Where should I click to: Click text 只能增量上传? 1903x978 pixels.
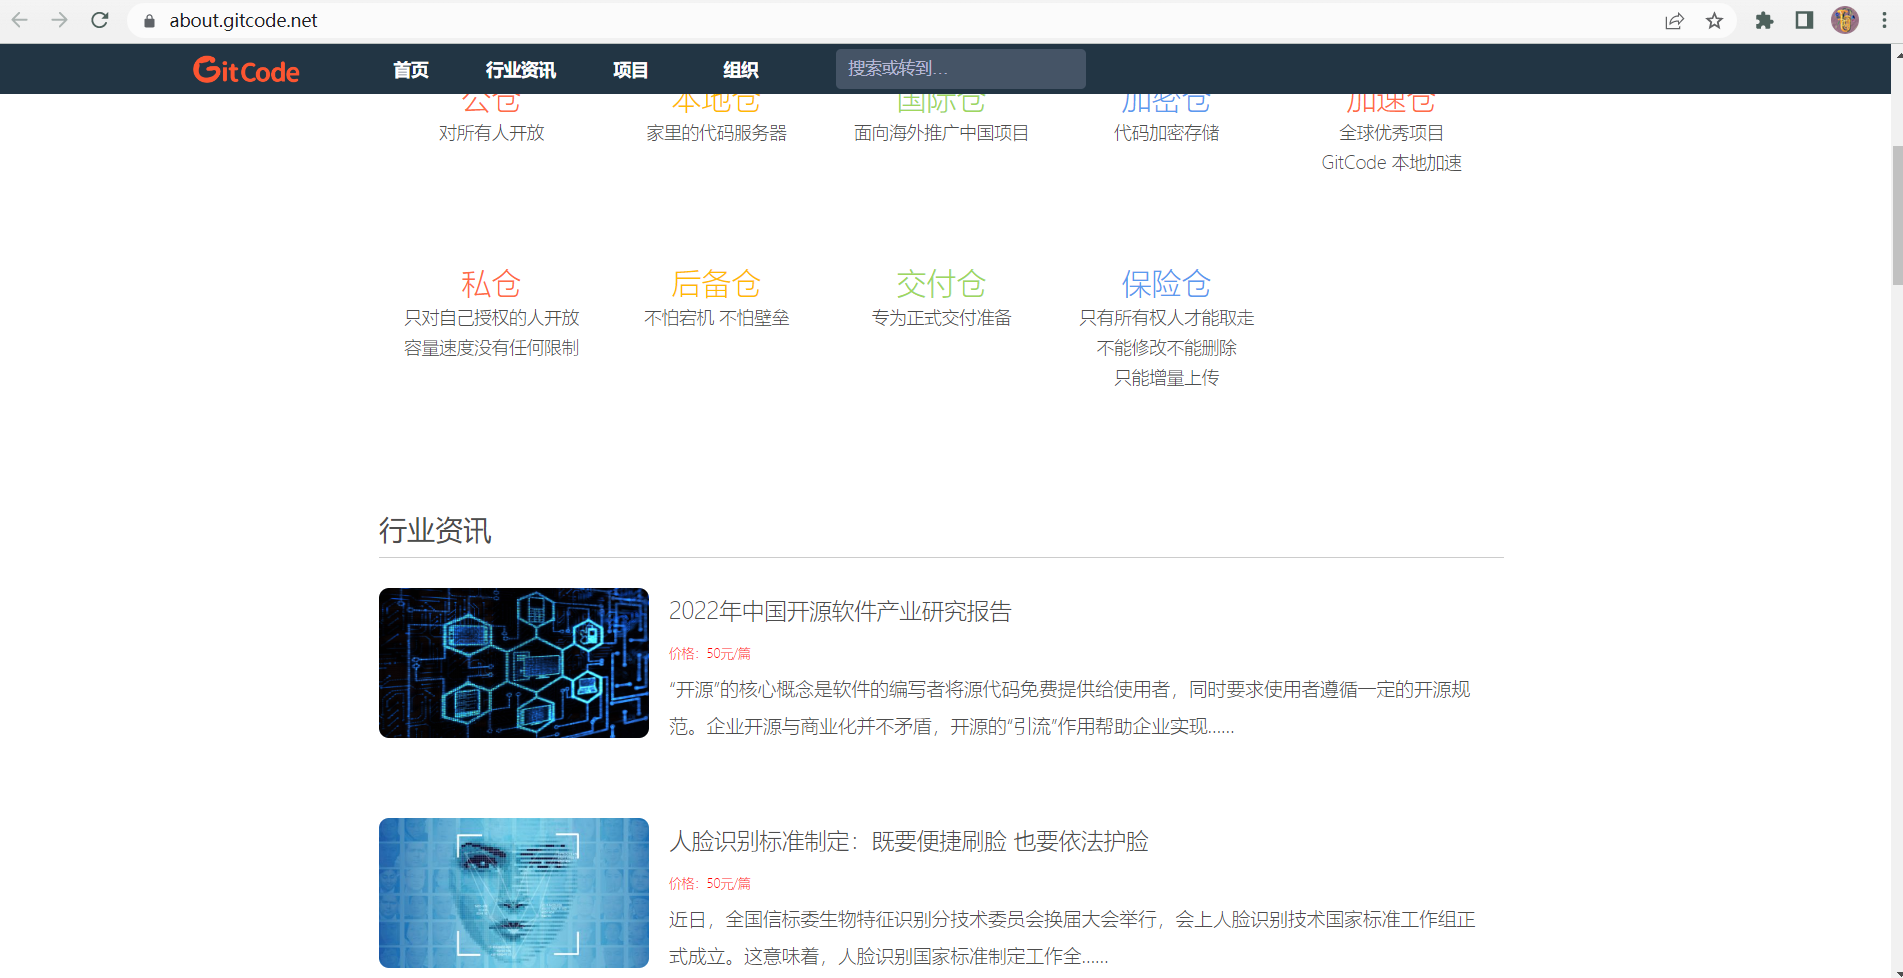tap(1166, 378)
